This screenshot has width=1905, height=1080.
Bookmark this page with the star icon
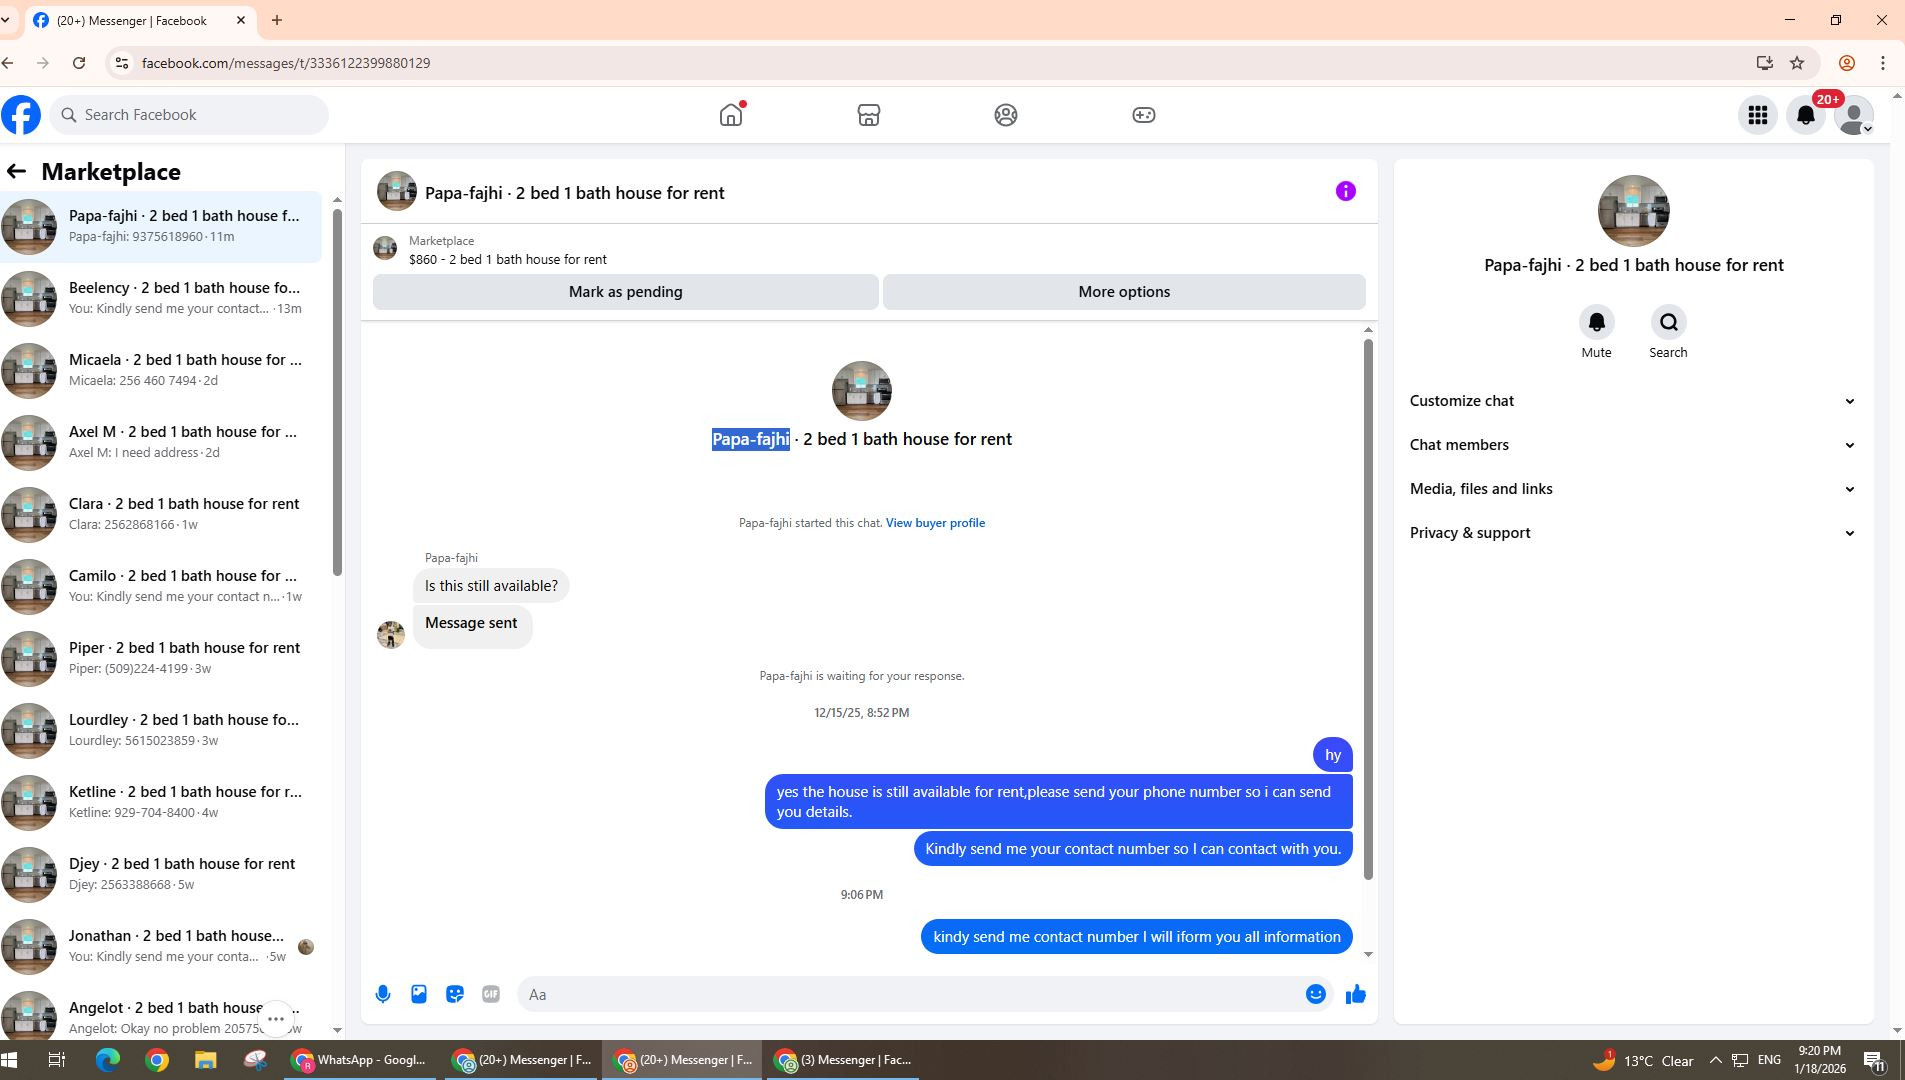1797,63
